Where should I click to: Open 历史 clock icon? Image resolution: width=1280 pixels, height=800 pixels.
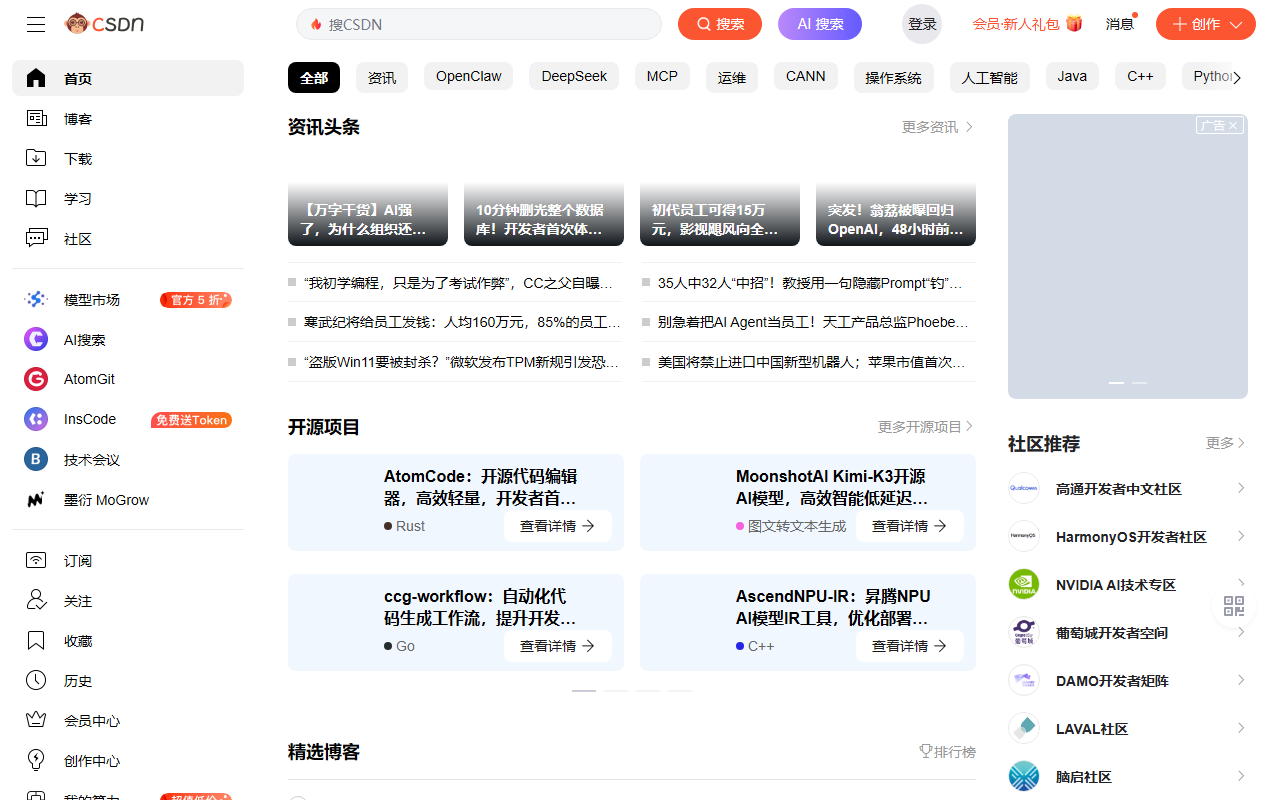pyautogui.click(x=36, y=681)
